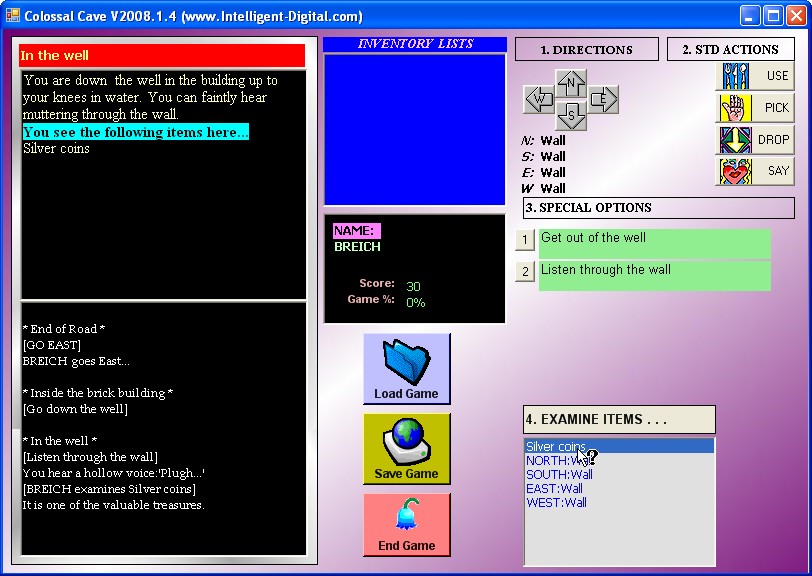812x576 pixels.
Task: Click the score value 30
Action: (x=413, y=286)
